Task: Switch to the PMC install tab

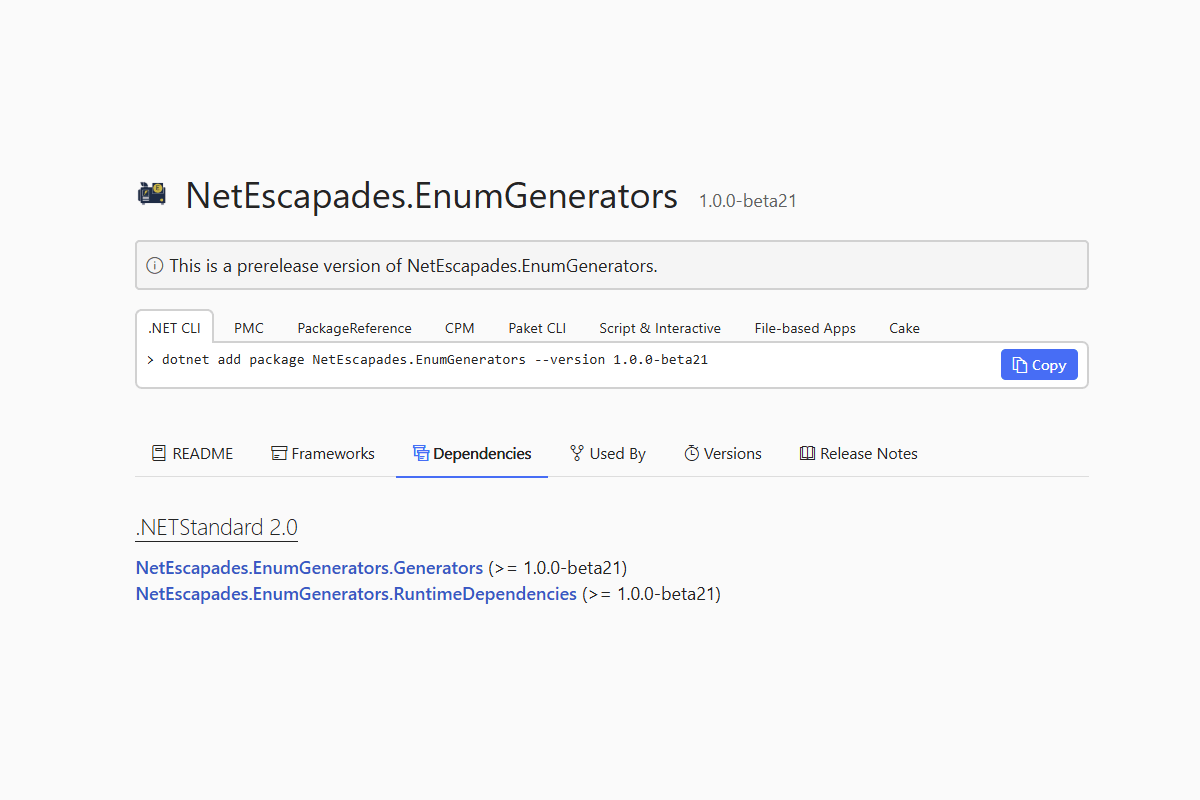Action: (x=249, y=328)
